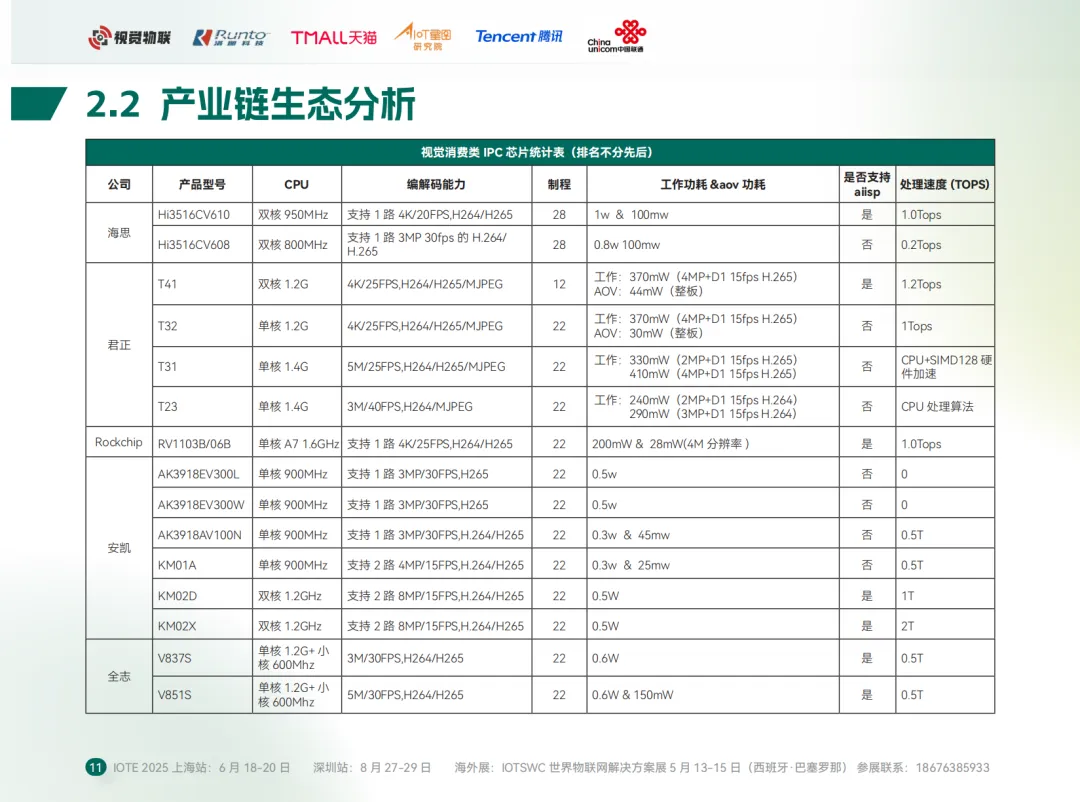Select the CPU 处理算法 cell

click(x=944, y=407)
